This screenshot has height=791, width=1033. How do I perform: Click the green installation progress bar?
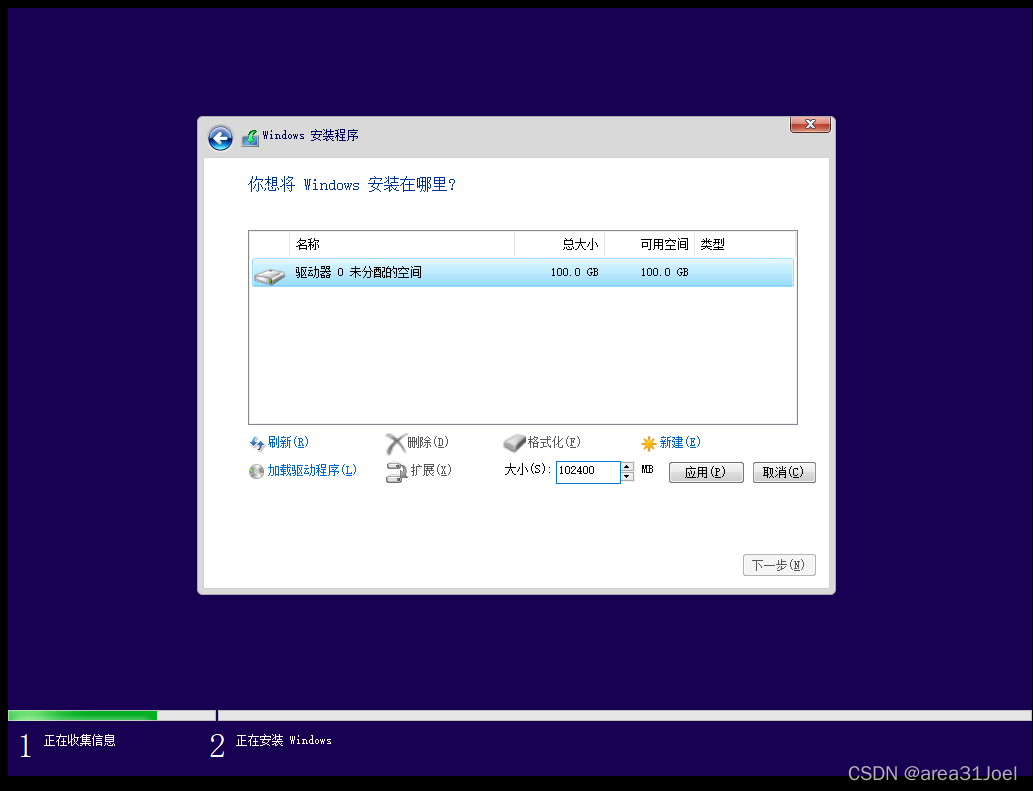coord(82,715)
